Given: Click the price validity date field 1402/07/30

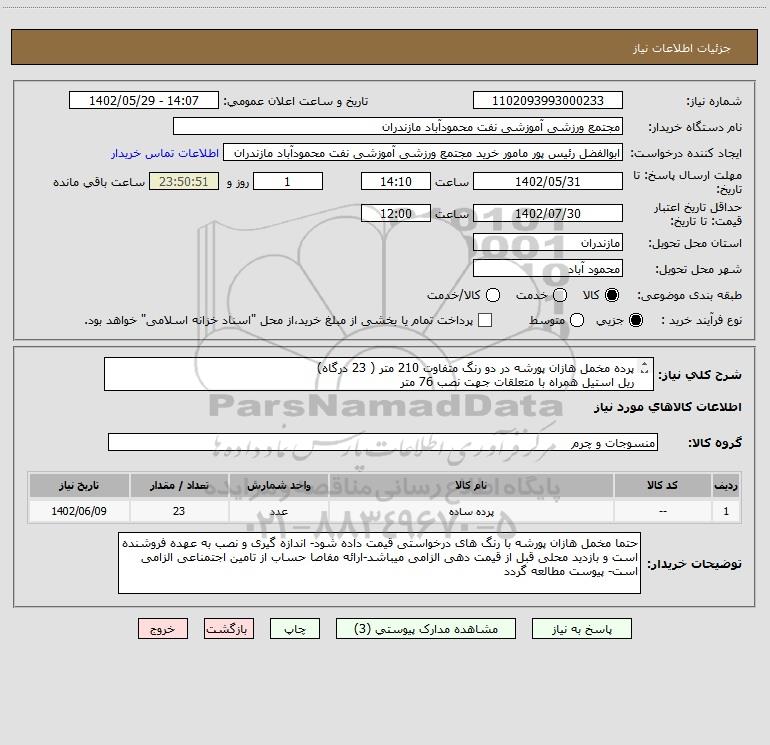Looking at the screenshot, I should coord(547,213).
